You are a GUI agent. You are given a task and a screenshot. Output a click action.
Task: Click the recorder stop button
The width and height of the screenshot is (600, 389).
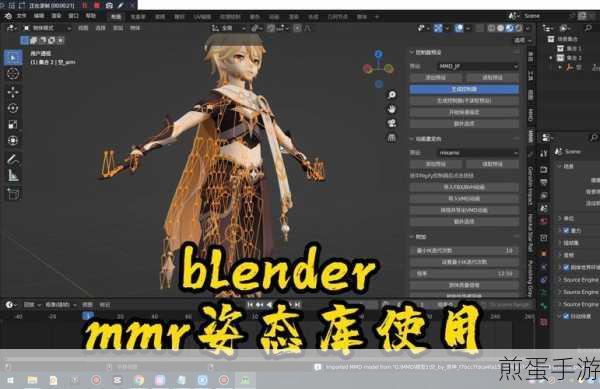coord(97,6)
